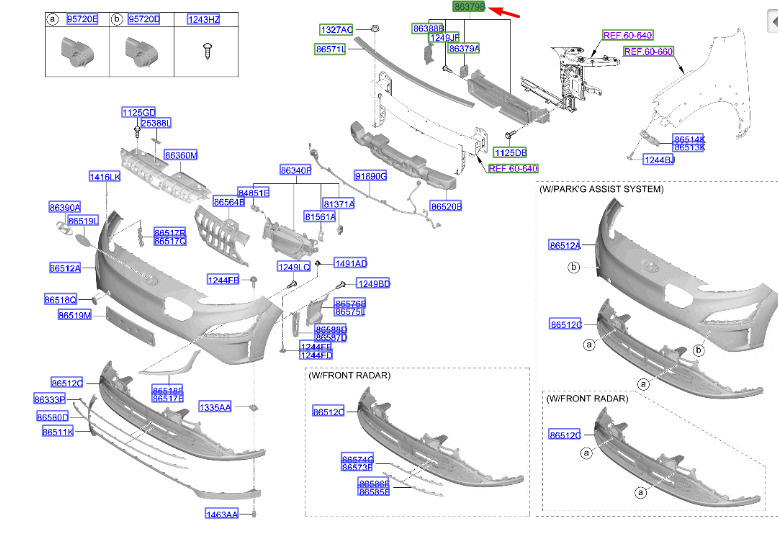Click part label 86585E in front radar box
Viewport: 778px width, 555px height.
374,492
